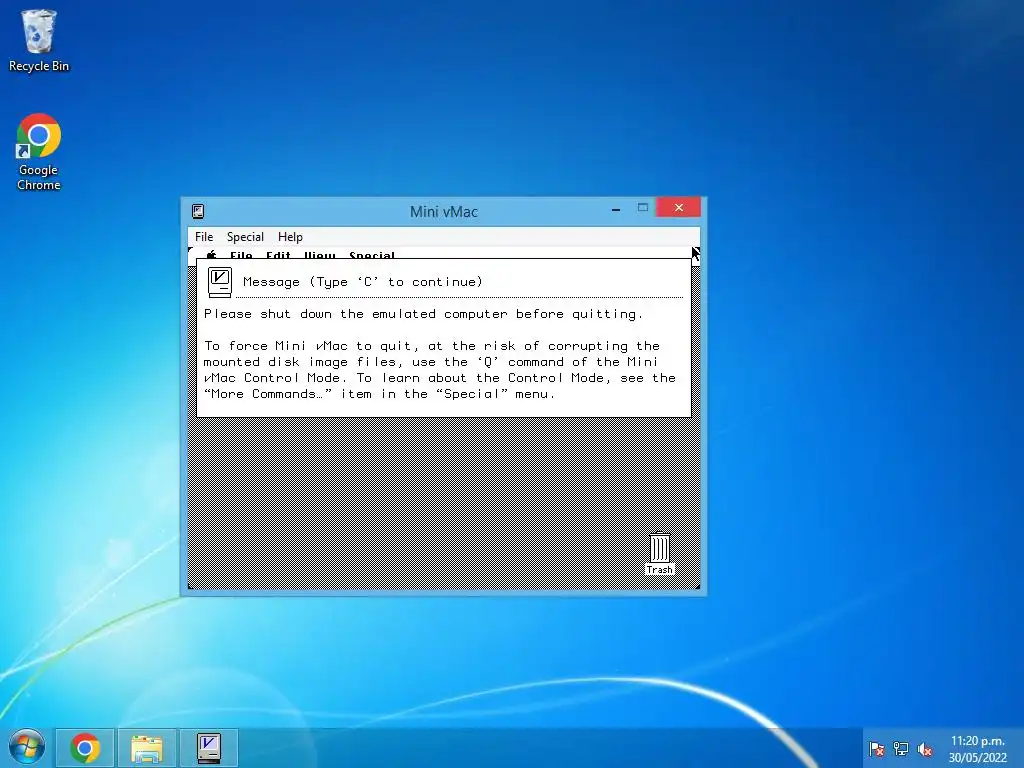Viewport: 1024px width, 768px height.
Task: Open the Mini vMac File menu
Action: coord(204,236)
